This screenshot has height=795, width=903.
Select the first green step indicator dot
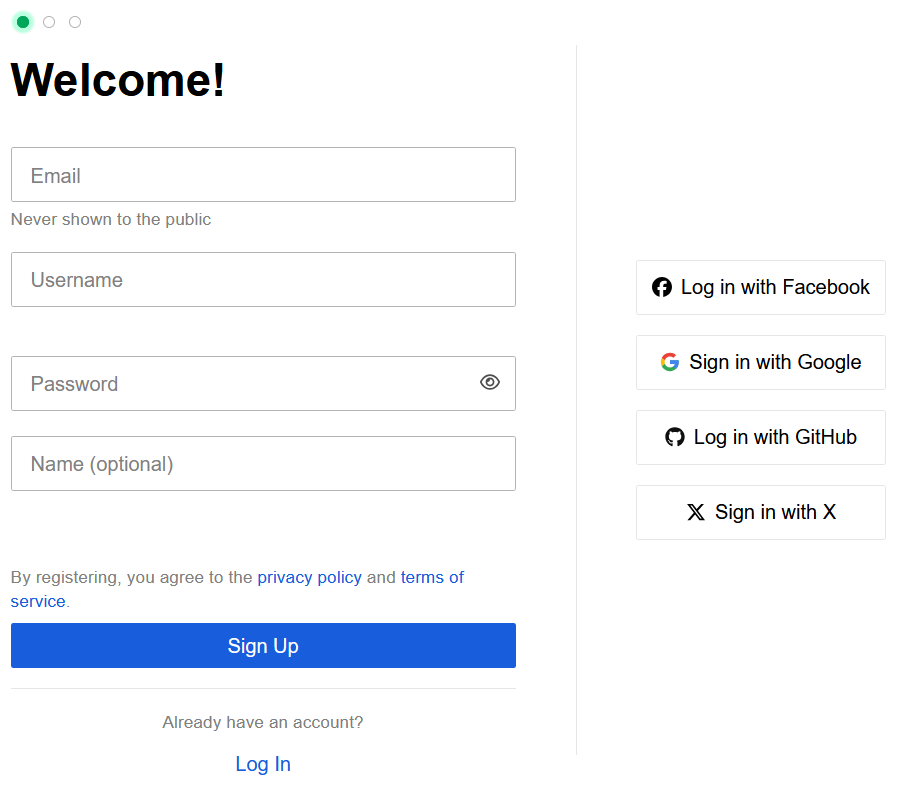tap(23, 22)
